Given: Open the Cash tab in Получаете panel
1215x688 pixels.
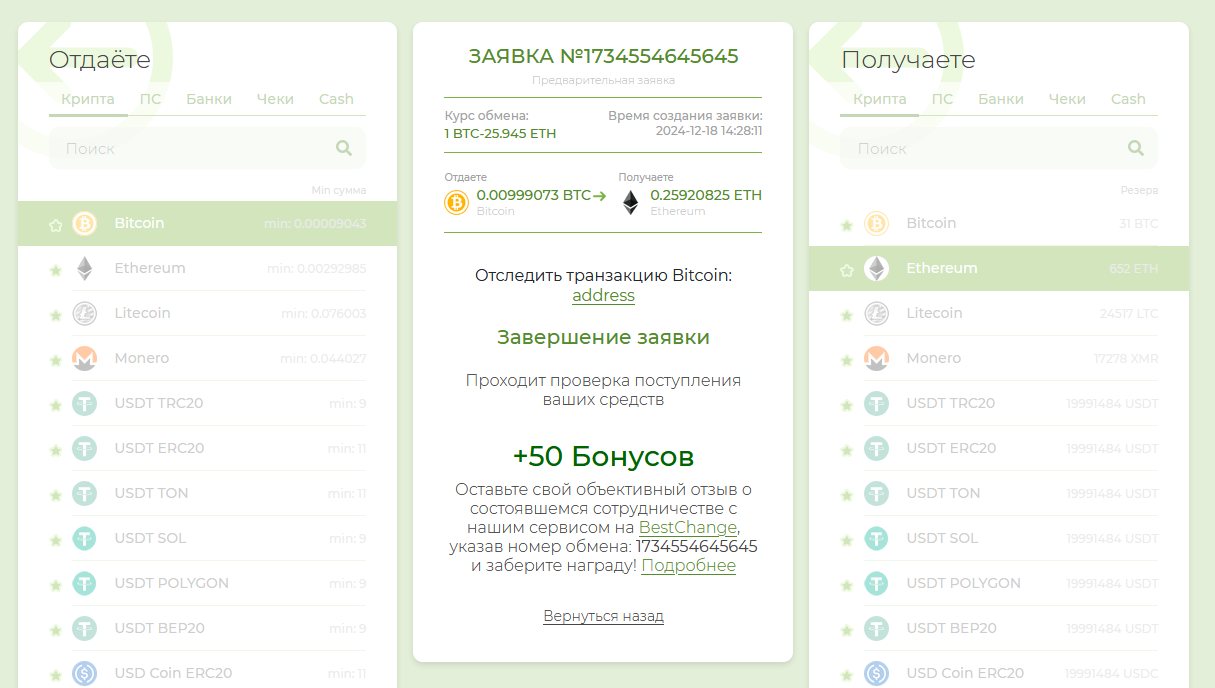Looking at the screenshot, I should point(1127,98).
